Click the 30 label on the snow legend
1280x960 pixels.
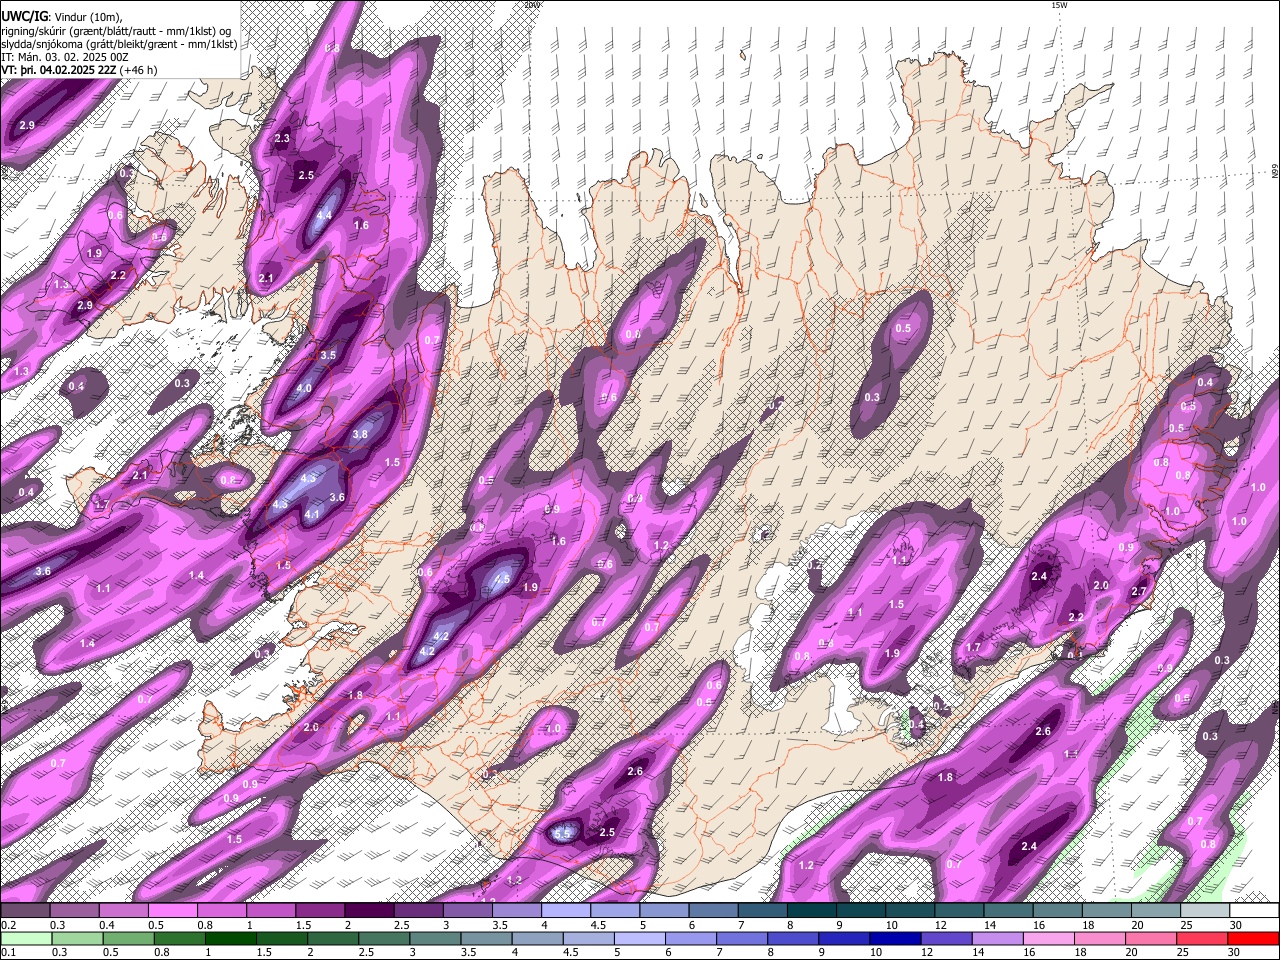point(1236,925)
